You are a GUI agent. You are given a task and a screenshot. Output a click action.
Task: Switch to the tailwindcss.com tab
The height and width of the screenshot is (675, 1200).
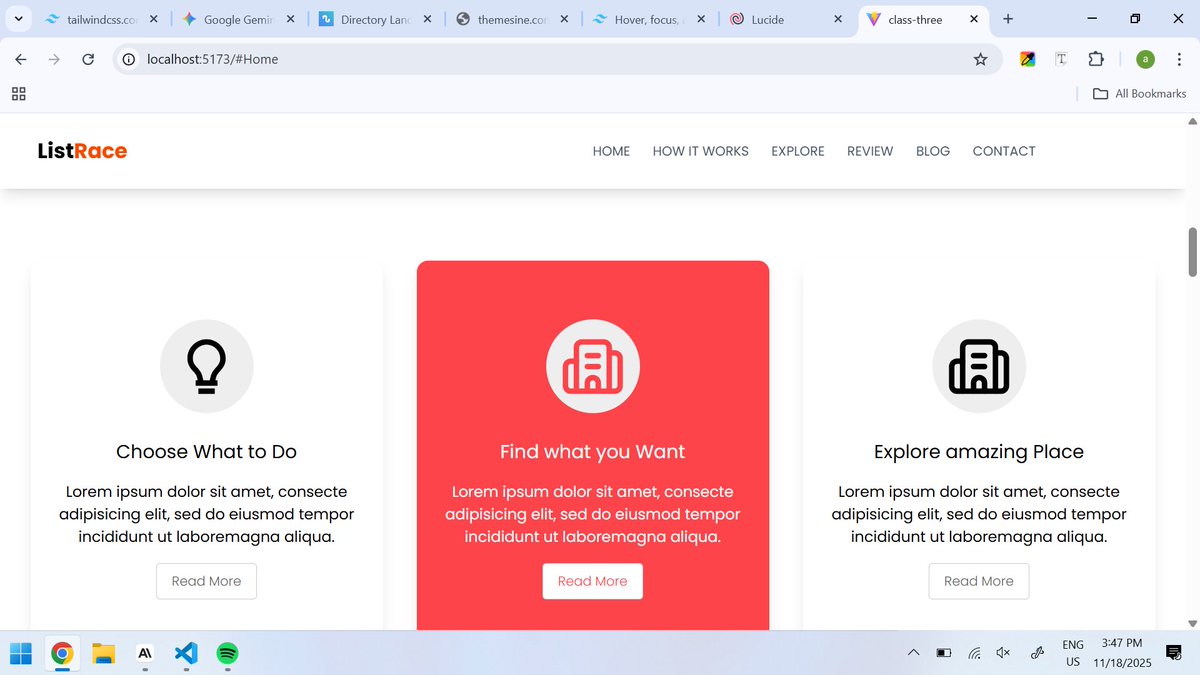[100, 19]
